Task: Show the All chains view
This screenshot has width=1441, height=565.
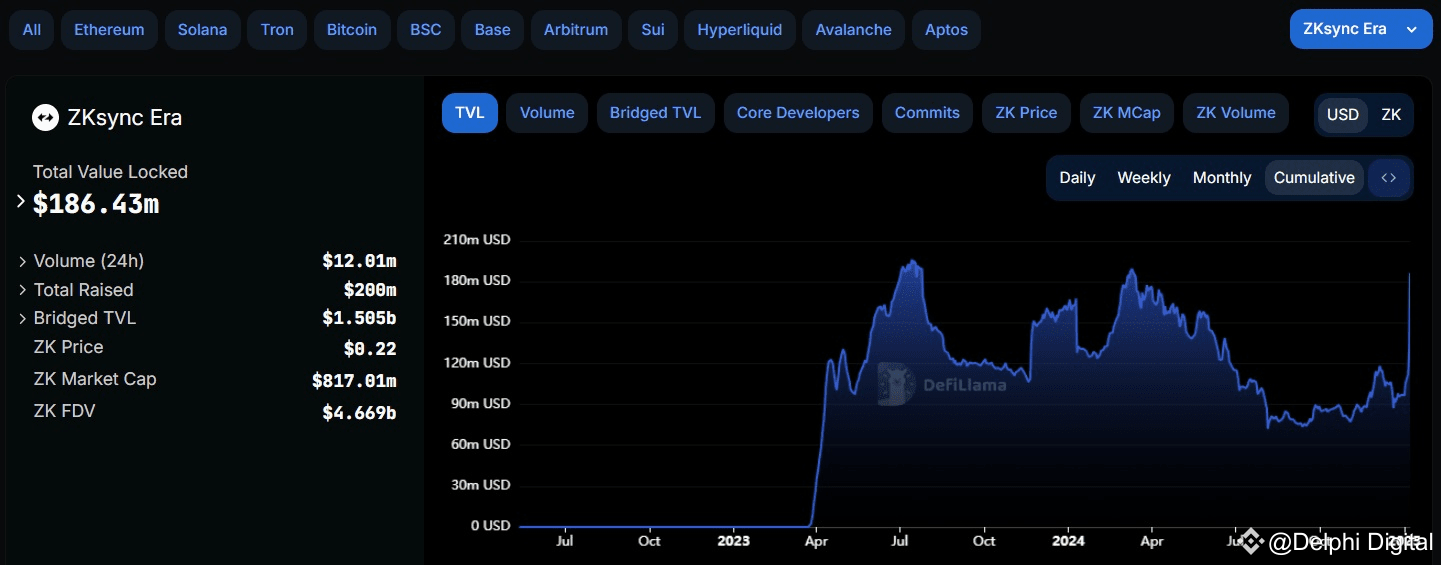Action: pyautogui.click(x=32, y=30)
